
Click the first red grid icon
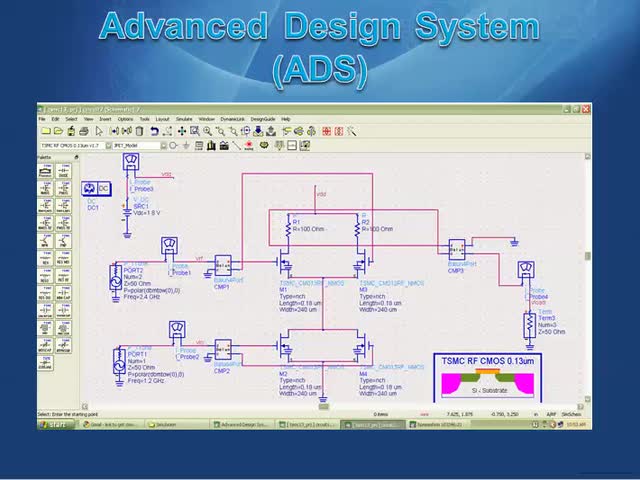[326, 131]
